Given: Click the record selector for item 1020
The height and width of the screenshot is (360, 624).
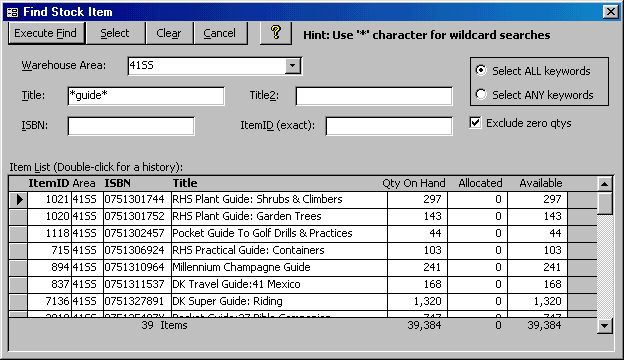Looking at the screenshot, I should click(x=18, y=216).
